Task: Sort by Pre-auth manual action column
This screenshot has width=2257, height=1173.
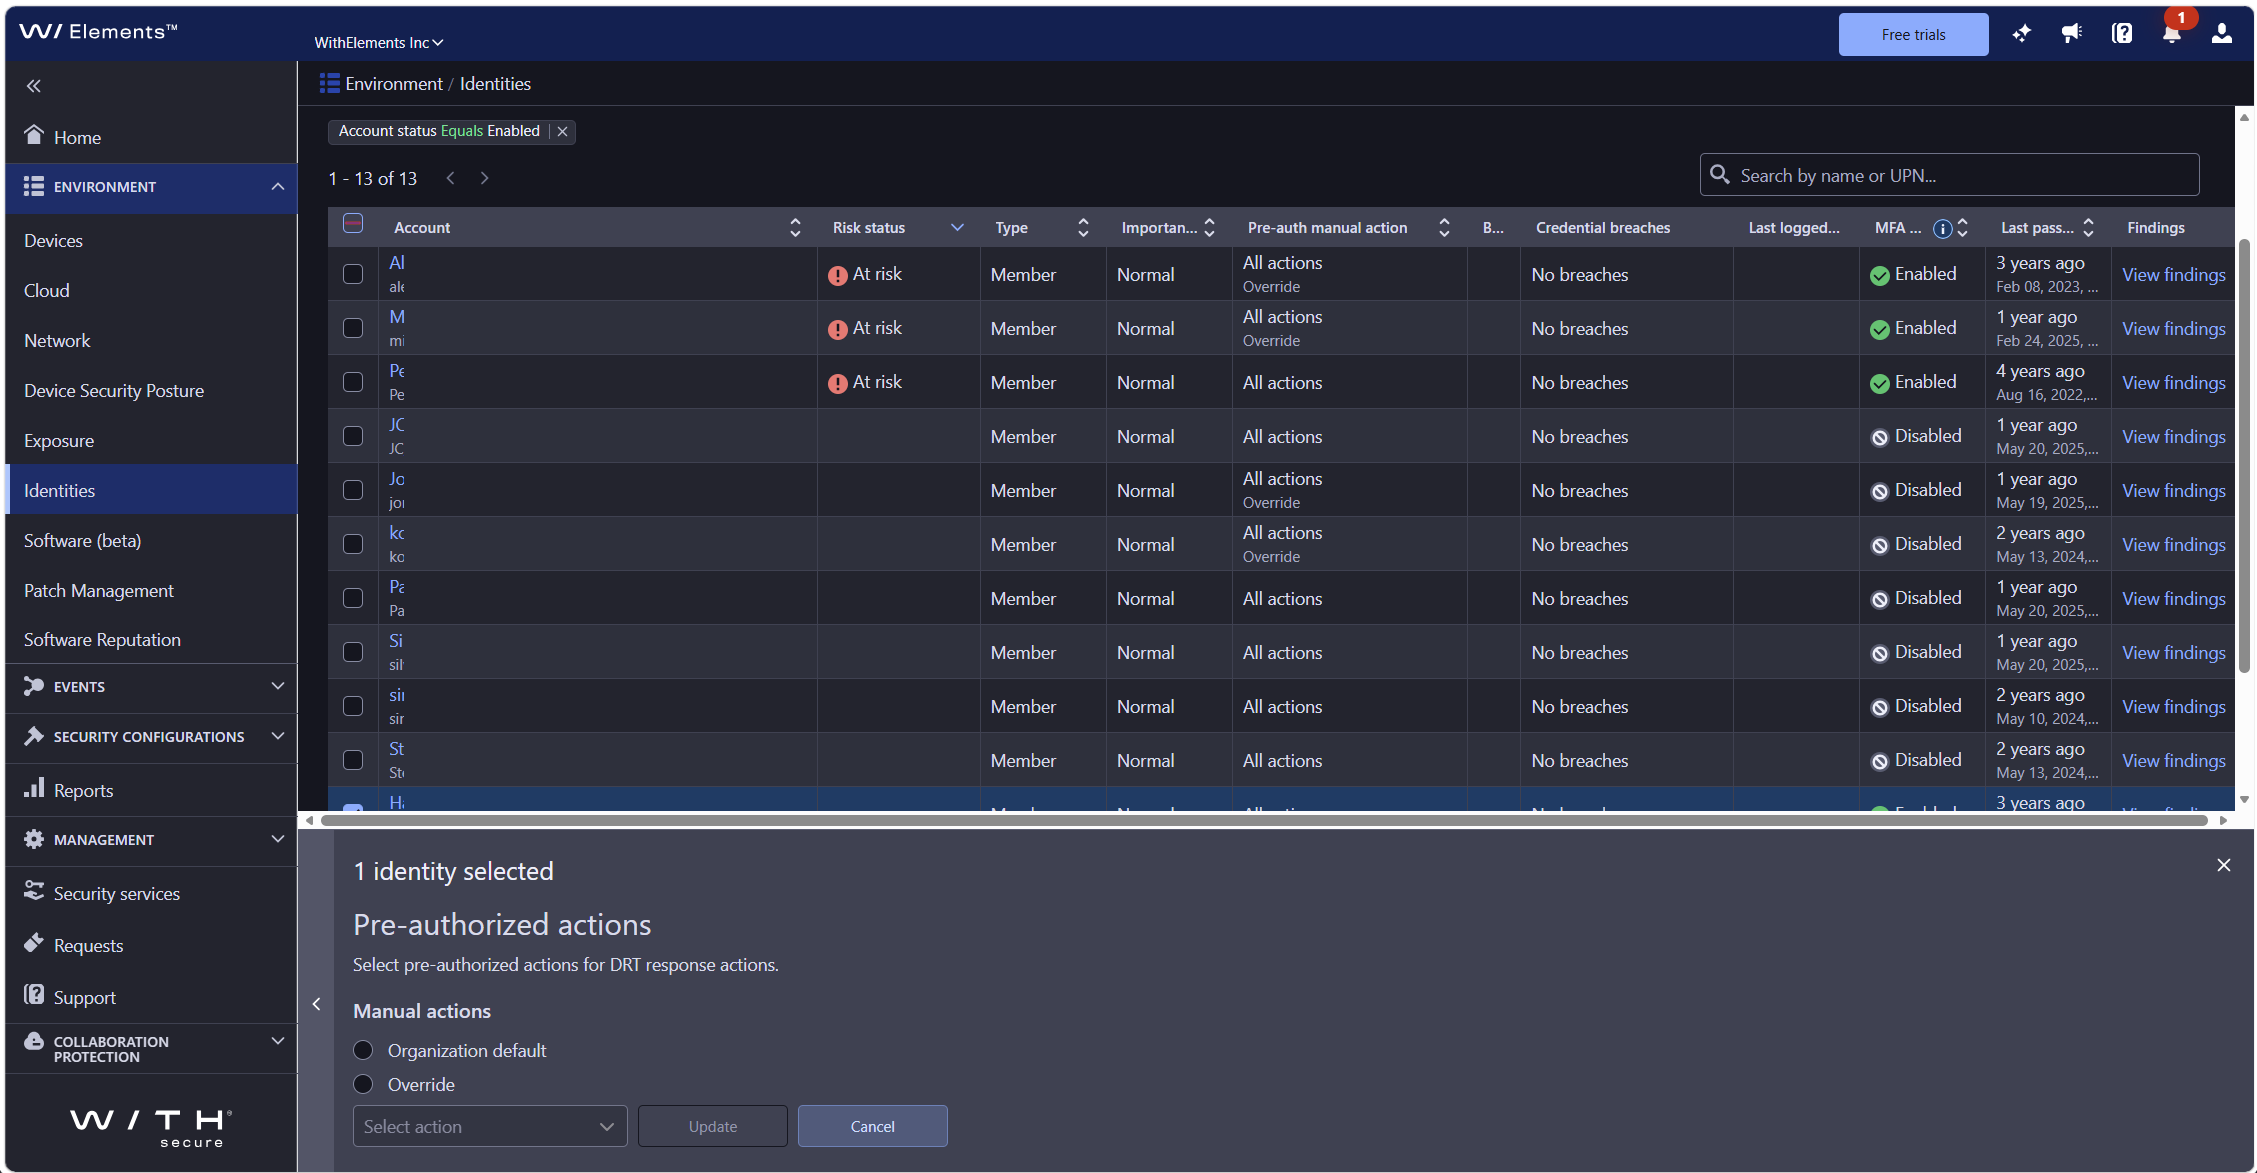Action: (1444, 228)
